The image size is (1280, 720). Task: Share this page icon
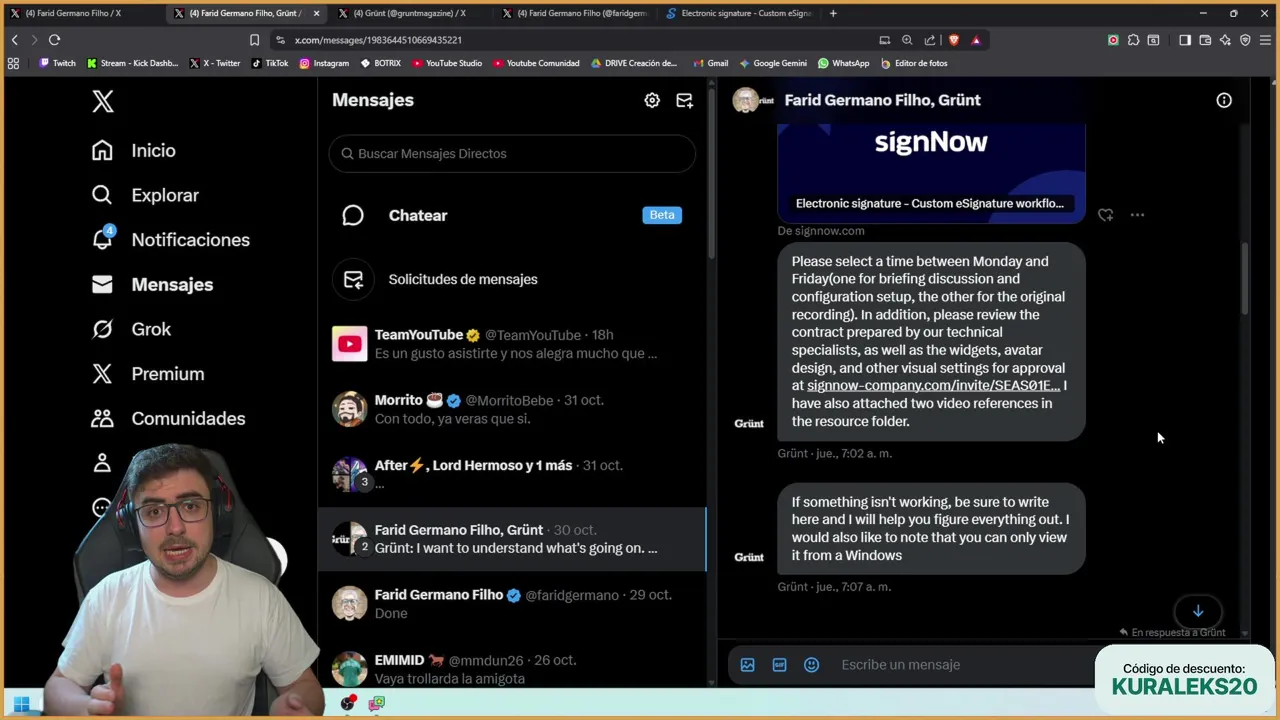coord(930,40)
